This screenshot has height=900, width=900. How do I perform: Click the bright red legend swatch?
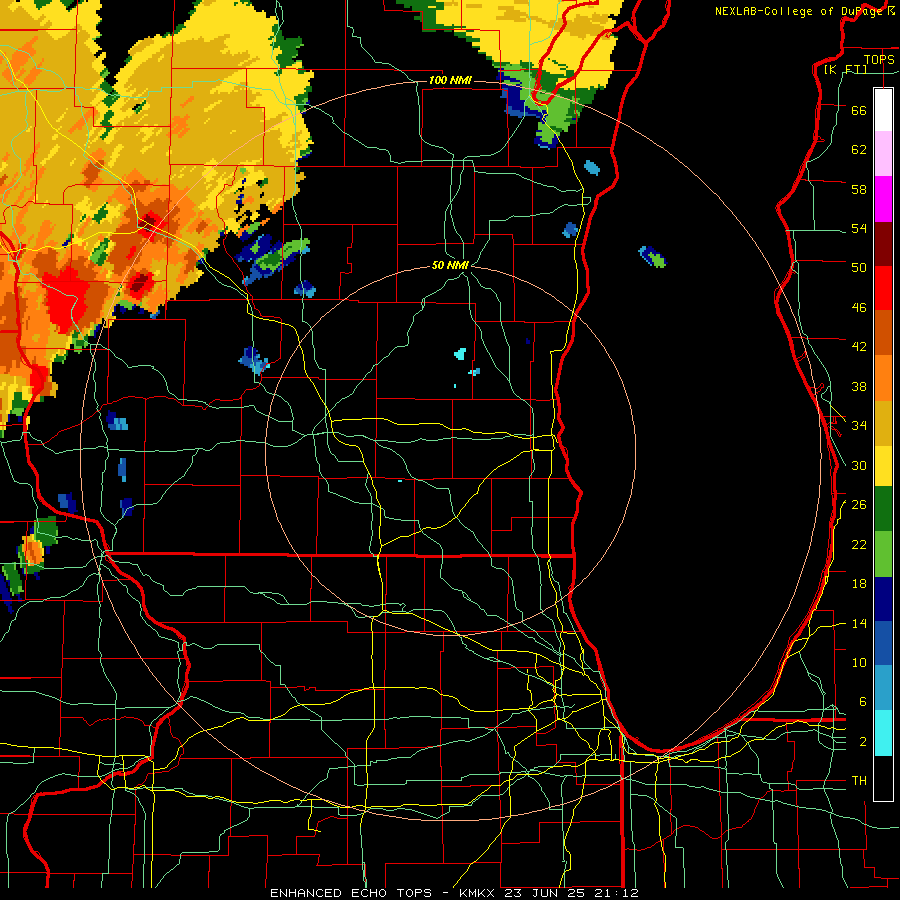pos(883,288)
